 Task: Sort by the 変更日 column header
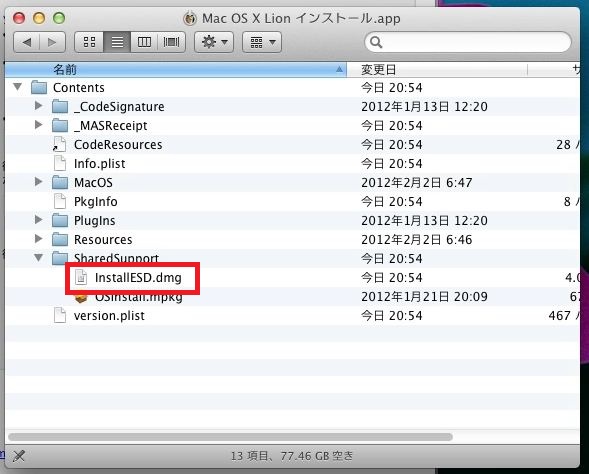pos(437,69)
